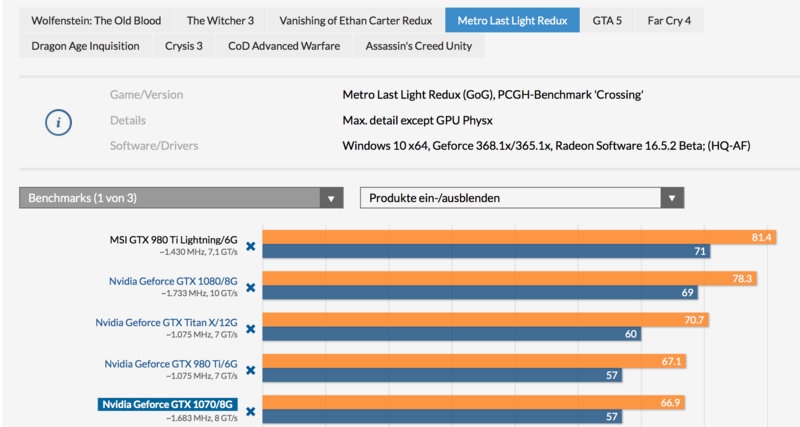Click ~1.733 MHz, 10 GT/s clock text
This screenshot has width=800, height=427.
[199, 293]
